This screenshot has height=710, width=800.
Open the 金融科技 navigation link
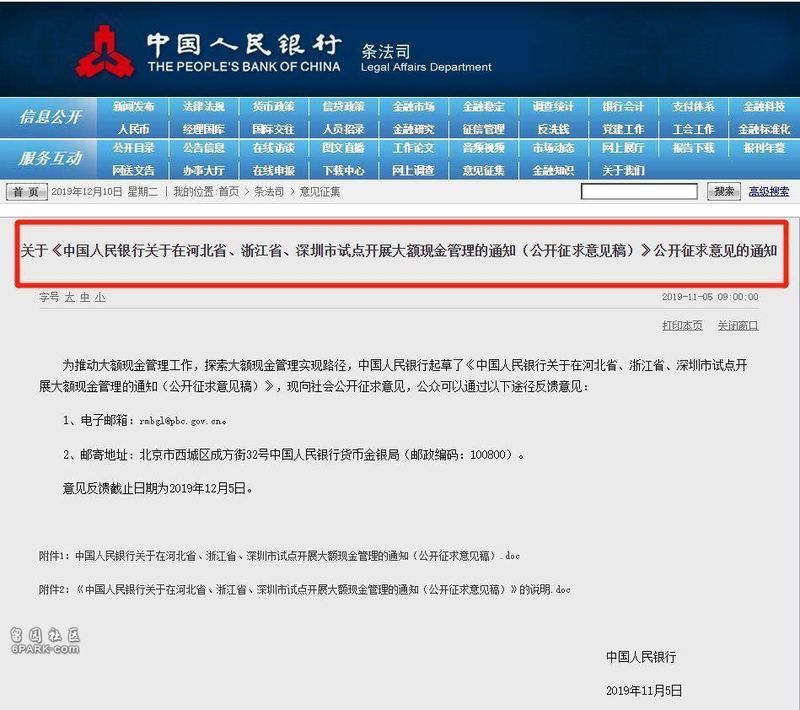pos(764,107)
